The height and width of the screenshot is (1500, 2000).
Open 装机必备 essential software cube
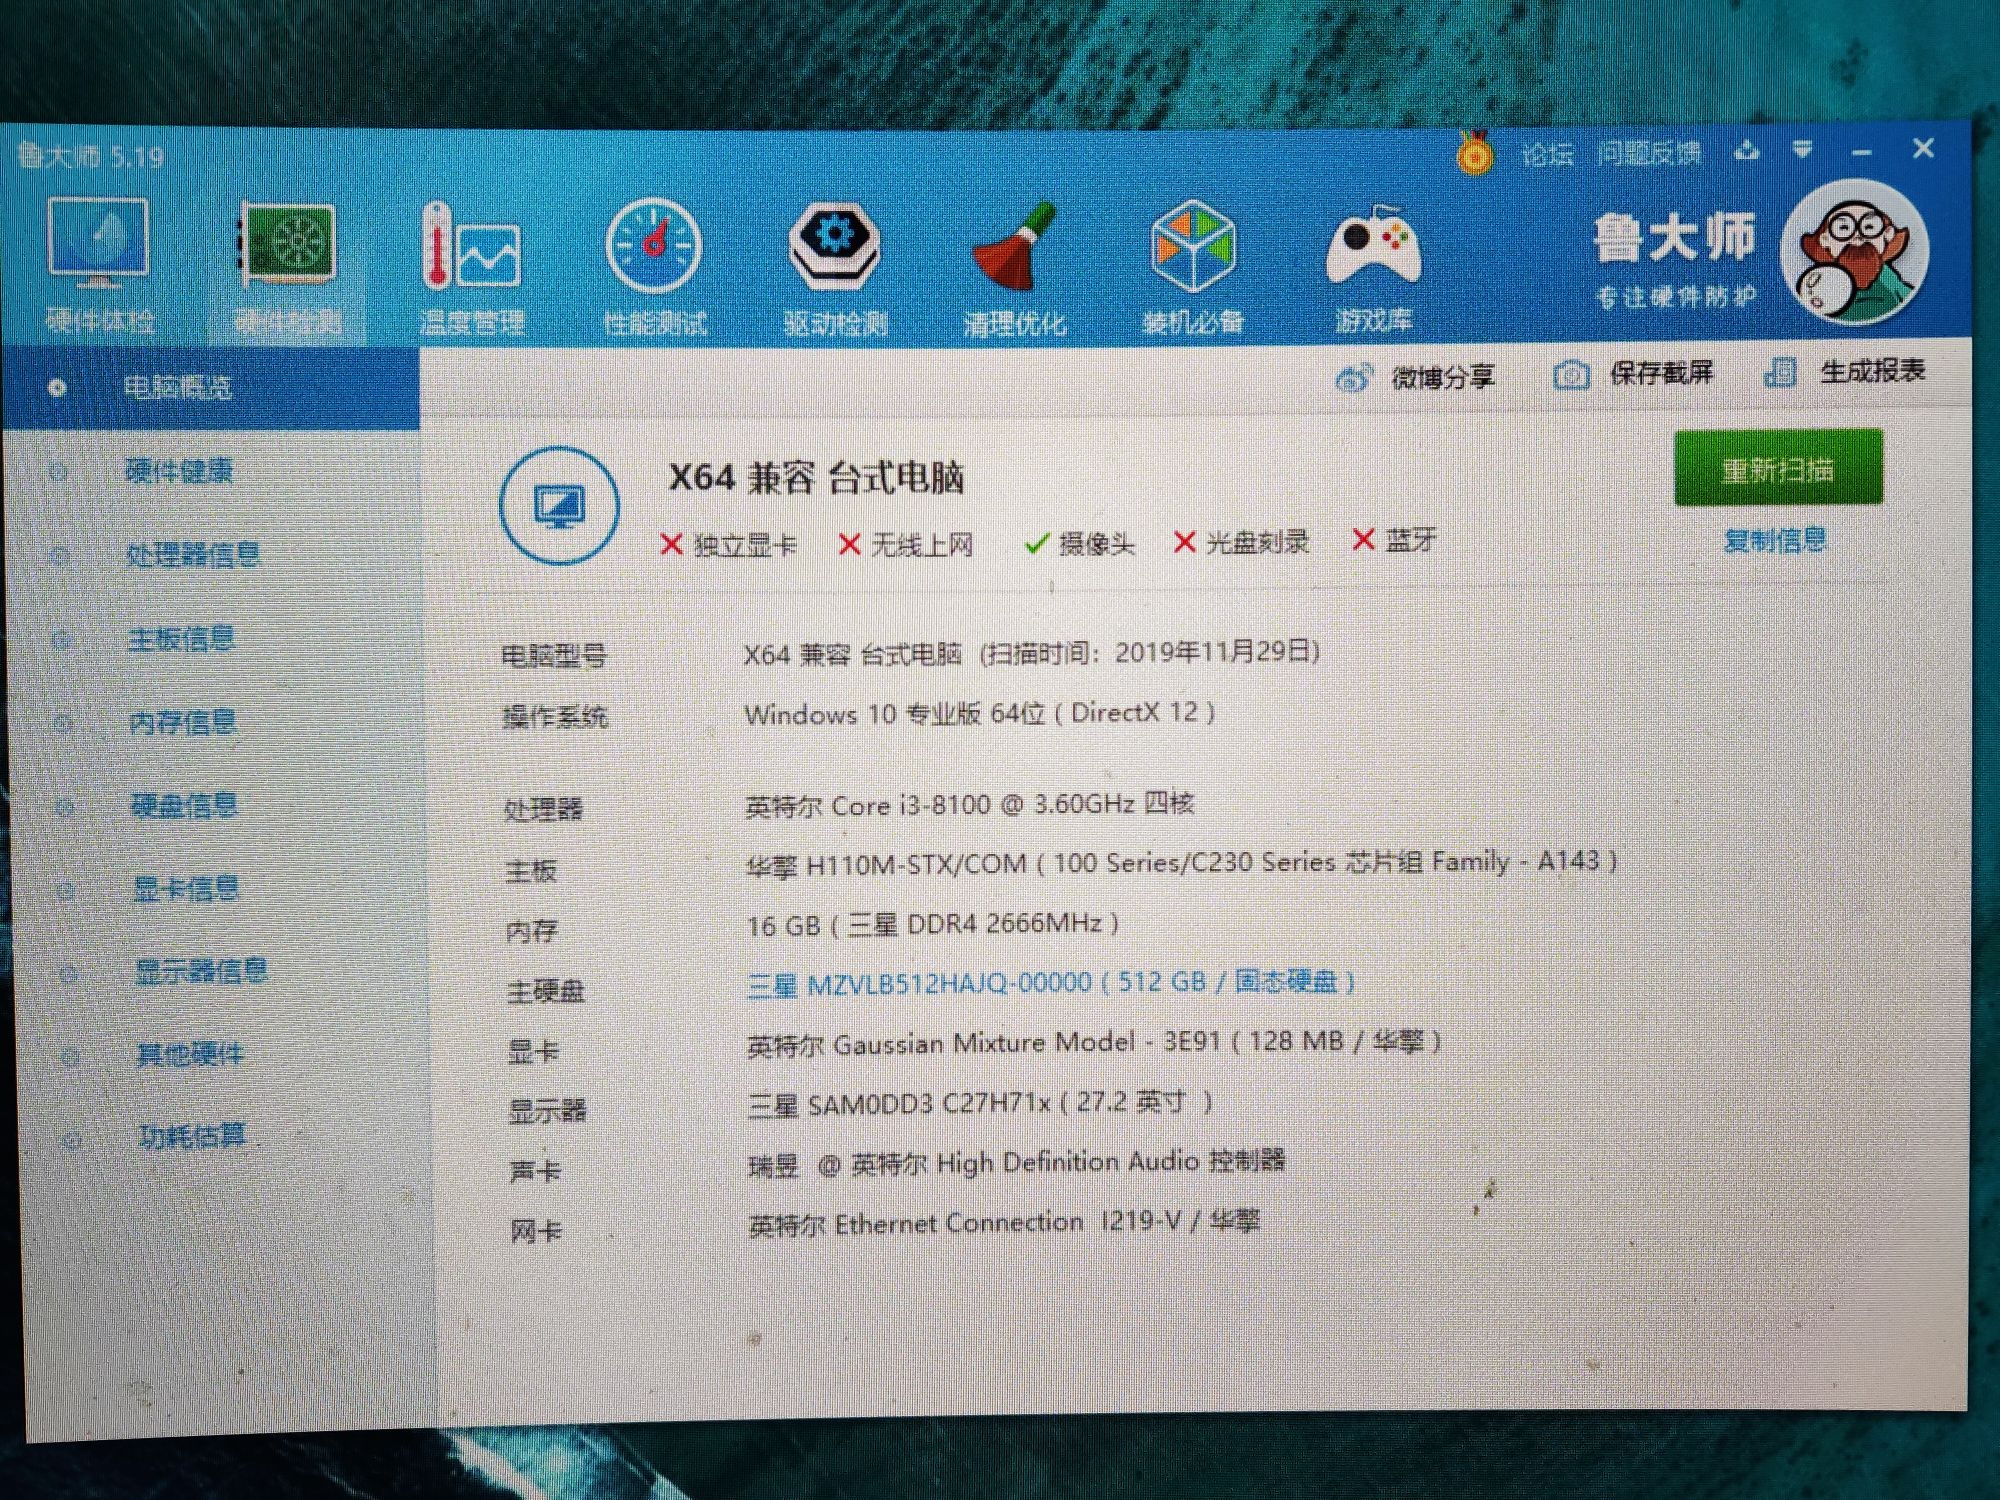(x=1193, y=268)
